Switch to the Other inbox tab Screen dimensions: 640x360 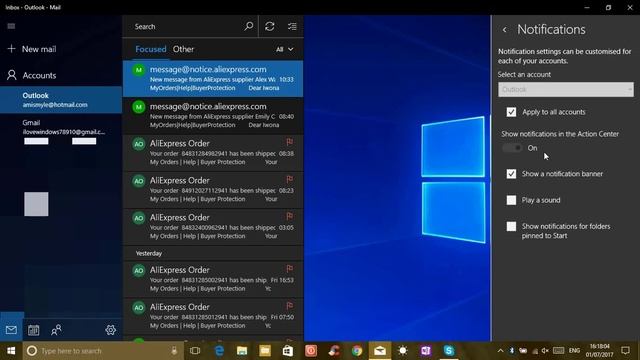tap(183, 49)
